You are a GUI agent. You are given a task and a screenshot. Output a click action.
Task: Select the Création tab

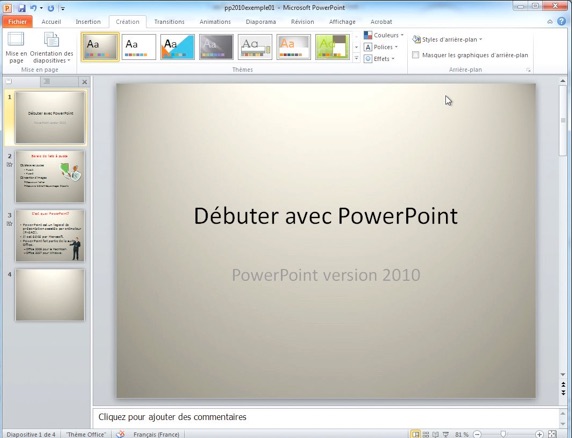[x=127, y=22]
